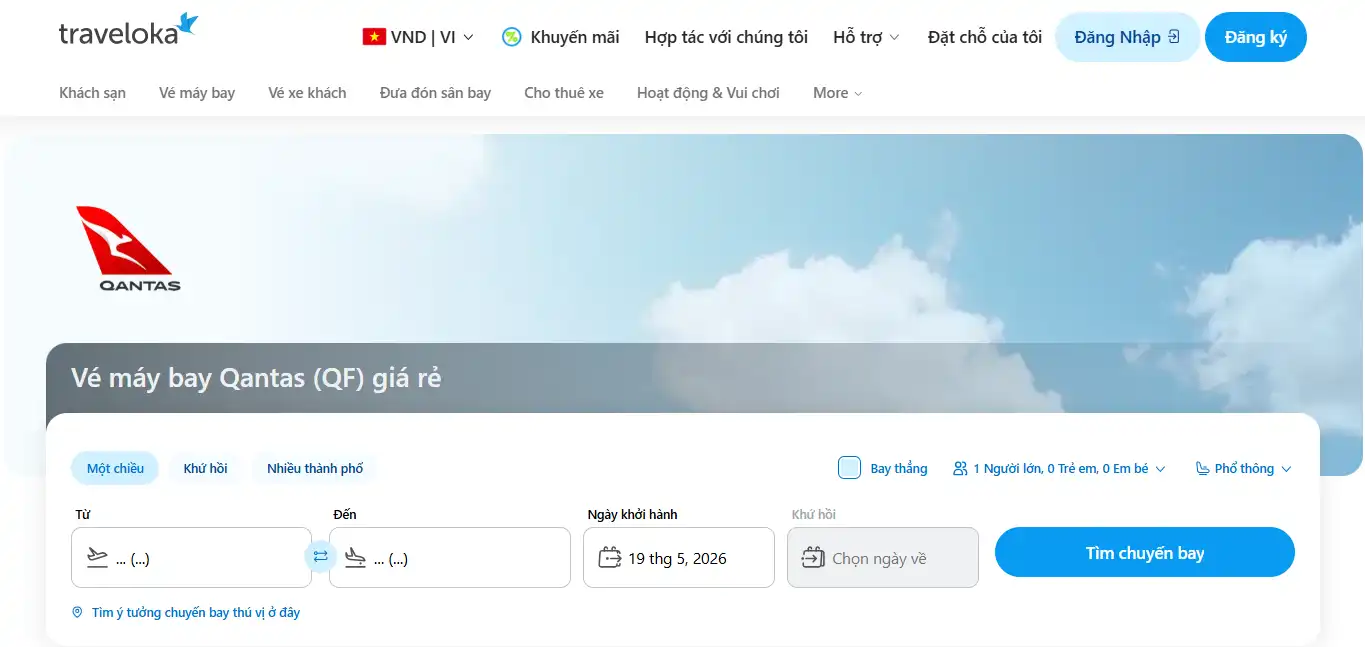The image size is (1365, 647).
Task: Open the Hợp tác với chúng tôi link
Action: (726, 37)
